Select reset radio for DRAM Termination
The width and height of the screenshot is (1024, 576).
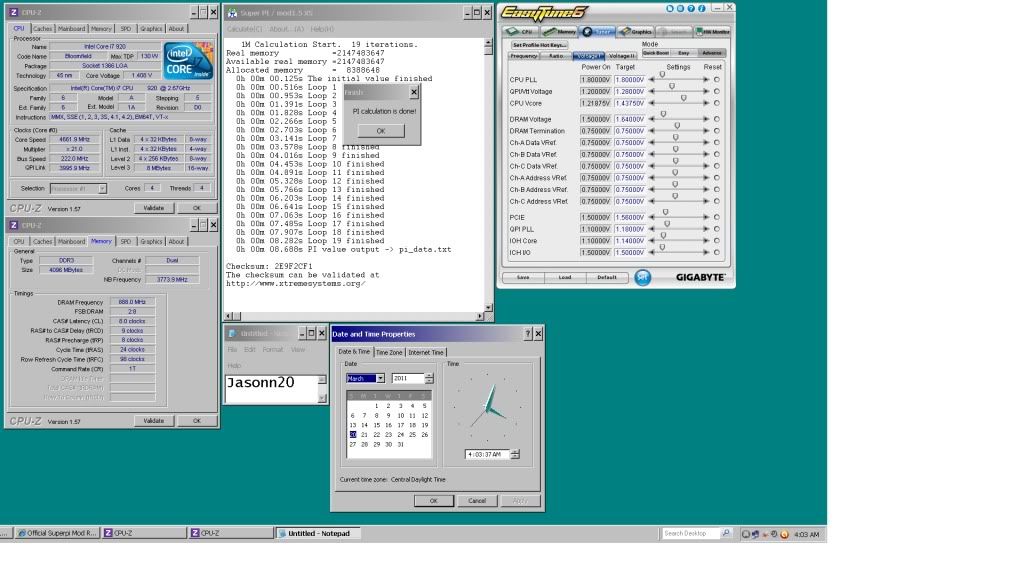tap(716, 131)
